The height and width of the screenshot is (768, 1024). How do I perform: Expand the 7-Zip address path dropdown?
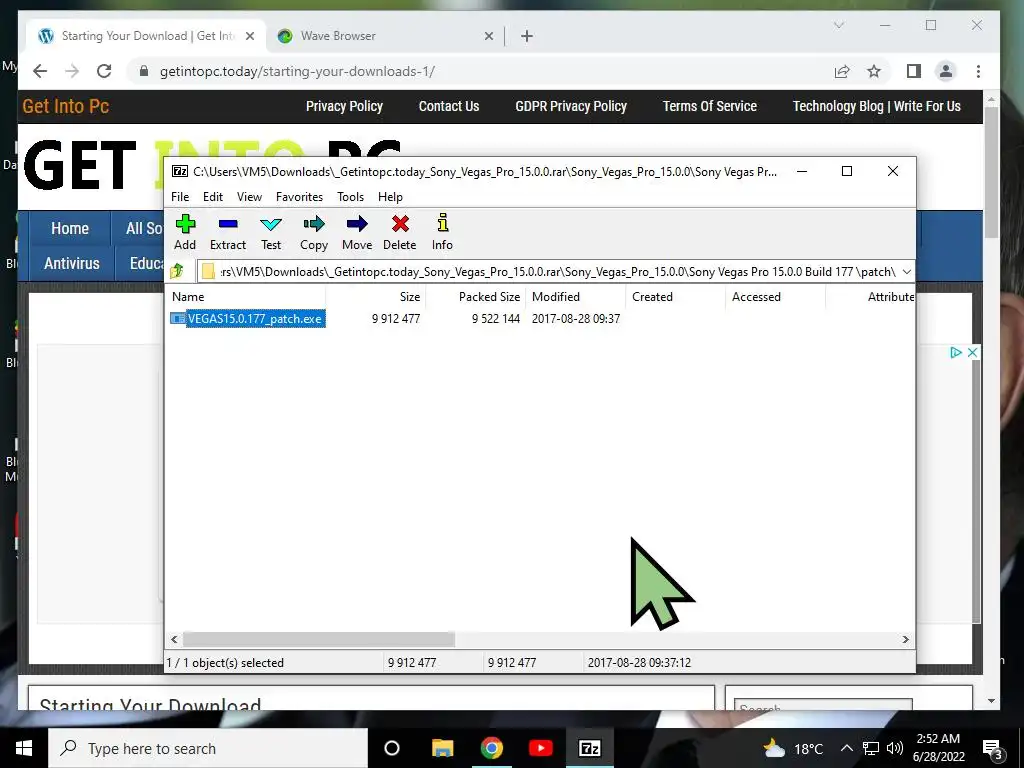click(906, 272)
